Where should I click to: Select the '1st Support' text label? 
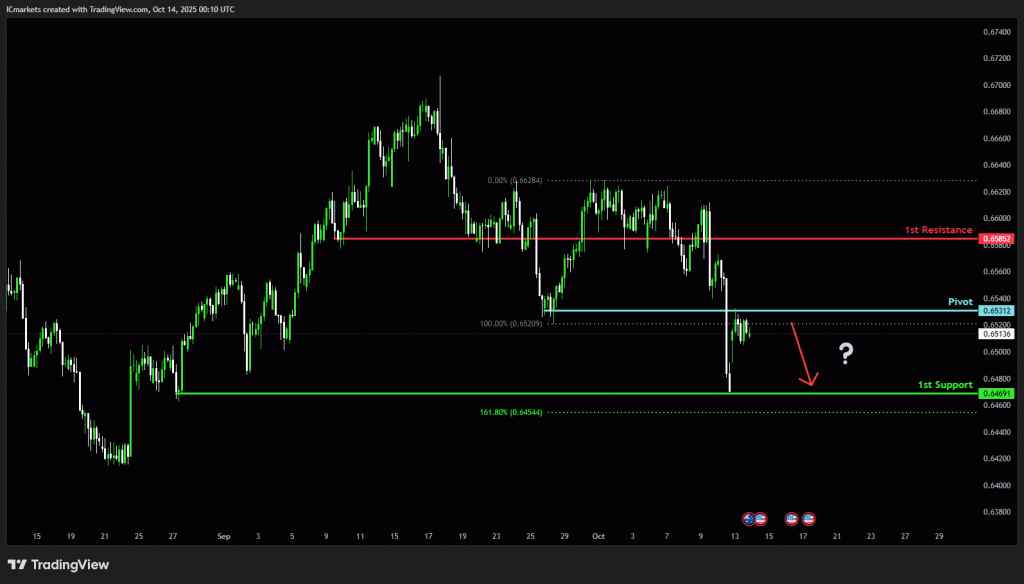(x=945, y=384)
